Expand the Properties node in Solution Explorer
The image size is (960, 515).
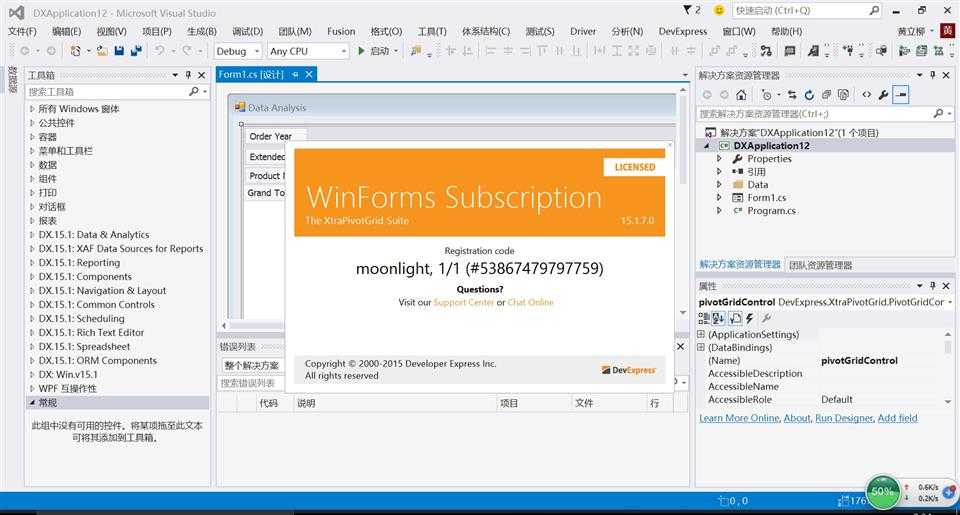(719, 159)
